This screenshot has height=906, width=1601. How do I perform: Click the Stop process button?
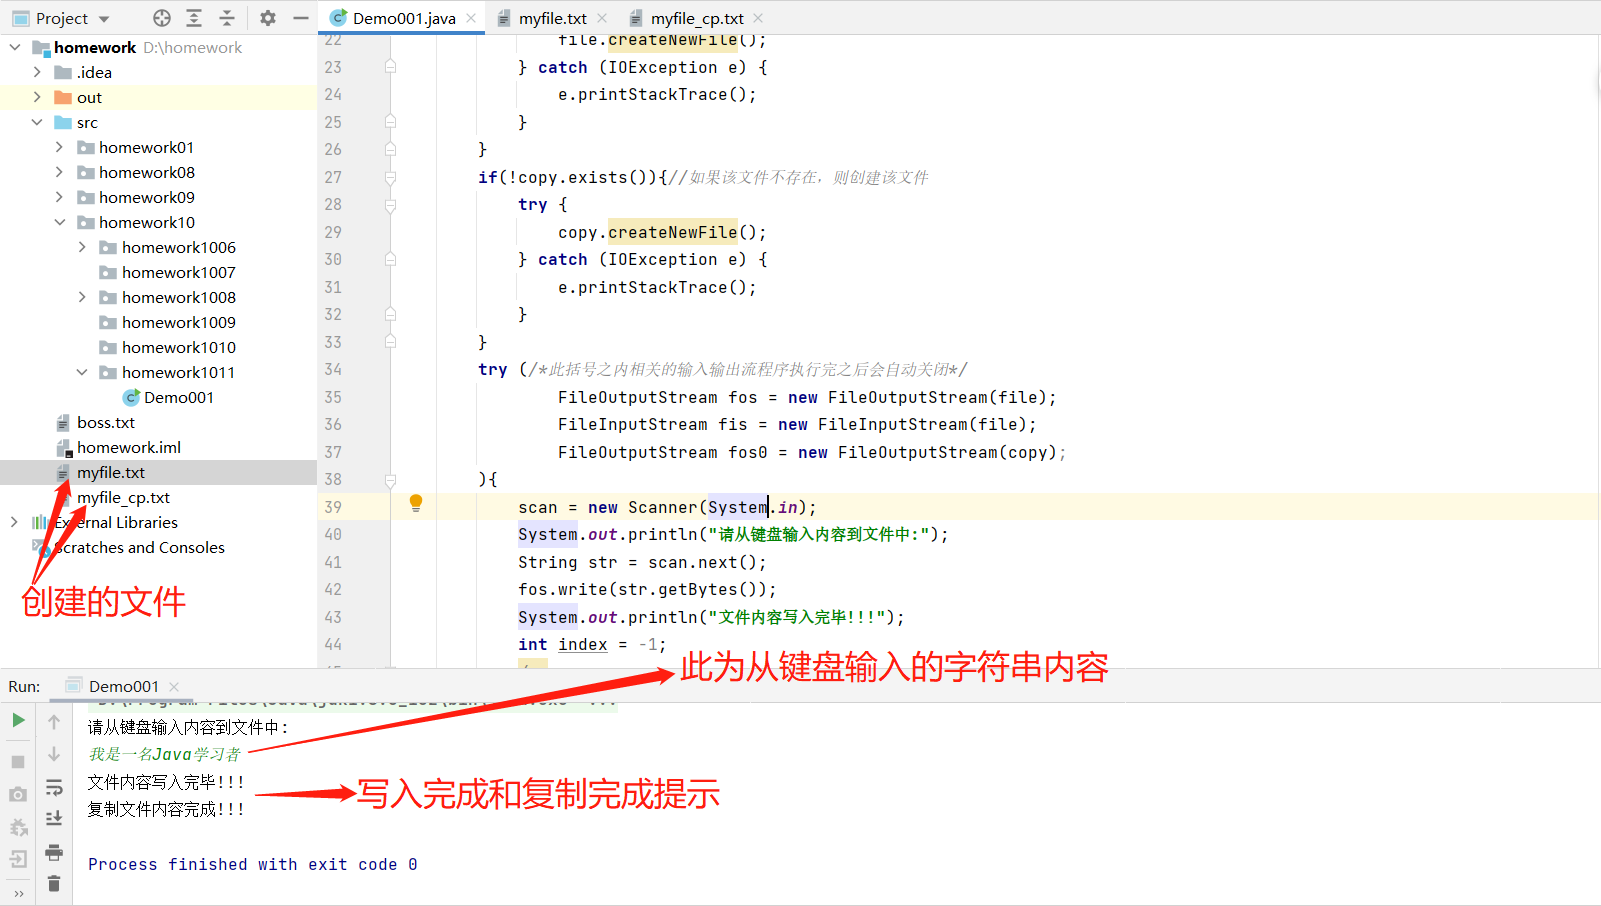17,761
